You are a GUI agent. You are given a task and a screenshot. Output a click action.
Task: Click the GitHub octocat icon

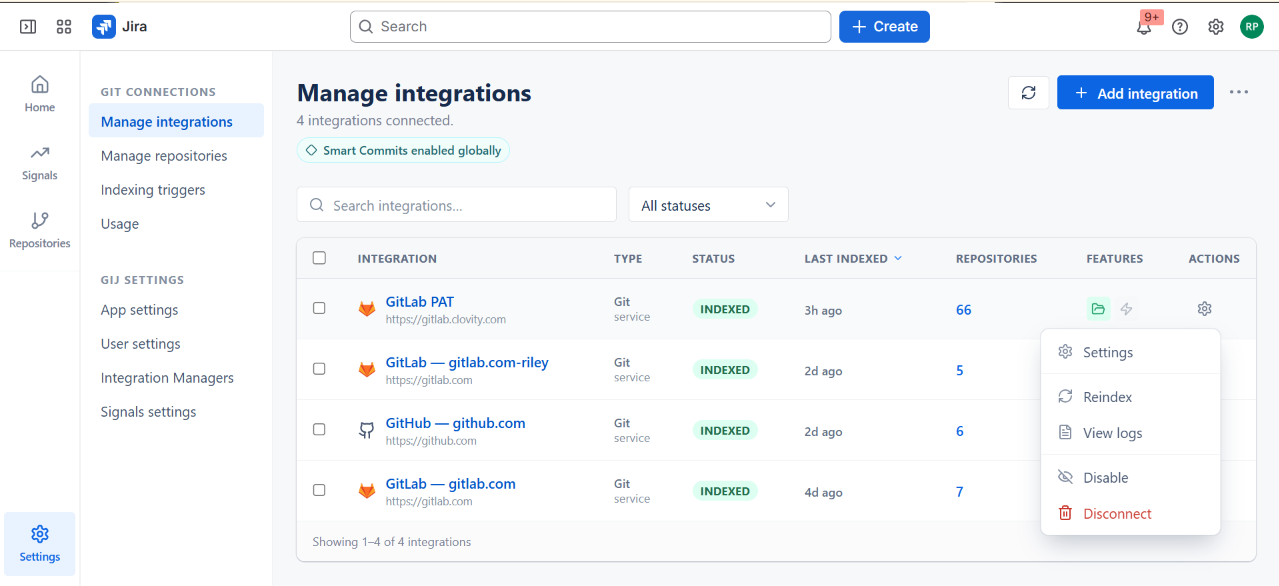(x=367, y=431)
